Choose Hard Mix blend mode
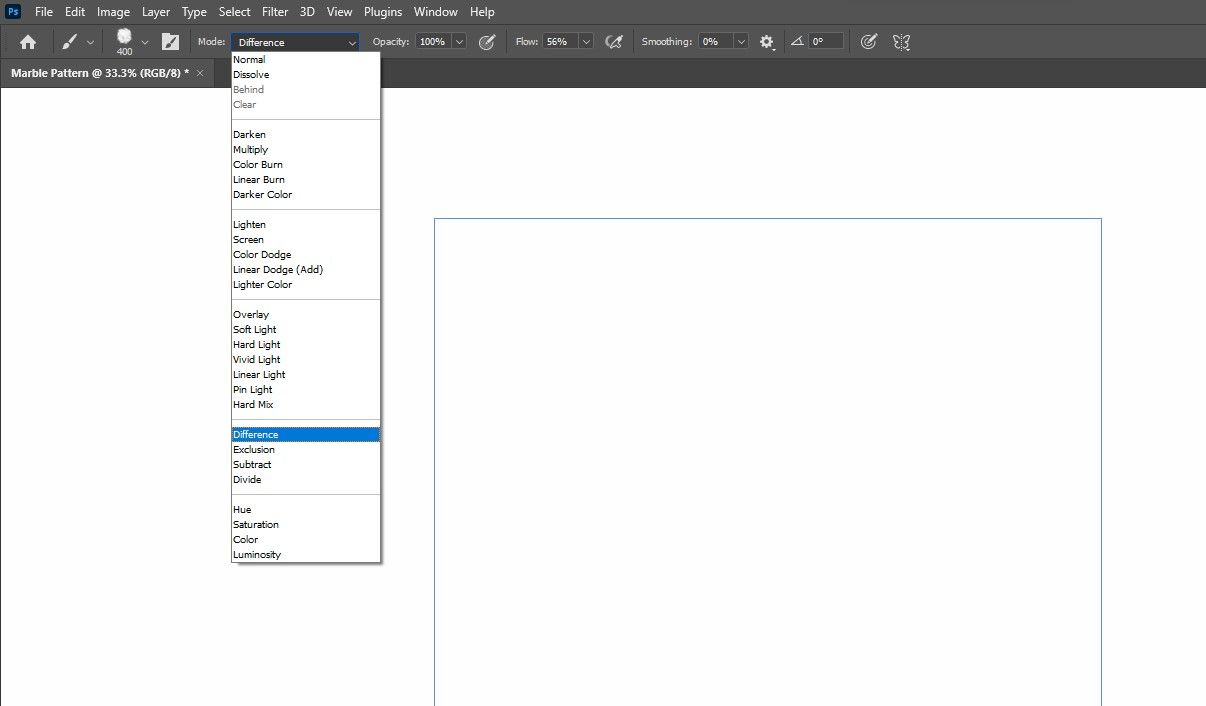This screenshot has height=706, width=1206. [306, 405]
